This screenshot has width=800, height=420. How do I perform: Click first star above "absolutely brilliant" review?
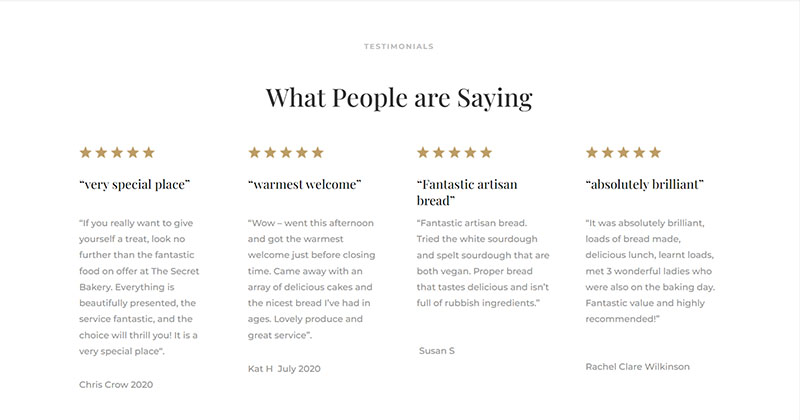coord(592,153)
